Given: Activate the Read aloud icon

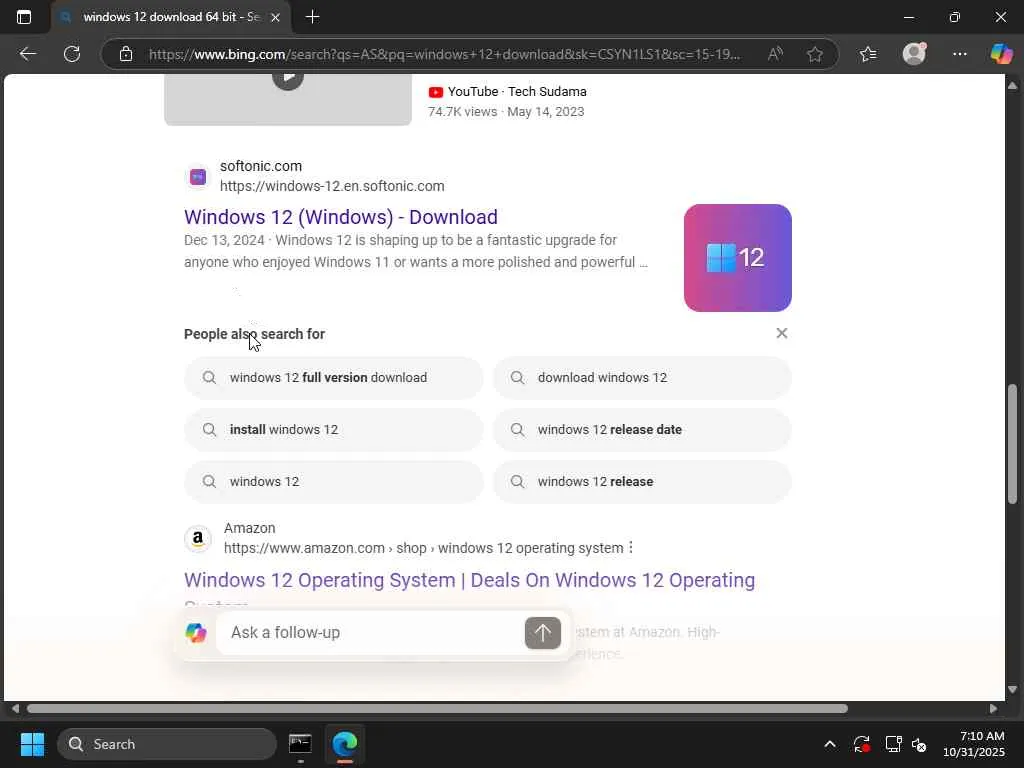Looking at the screenshot, I should [x=775, y=54].
